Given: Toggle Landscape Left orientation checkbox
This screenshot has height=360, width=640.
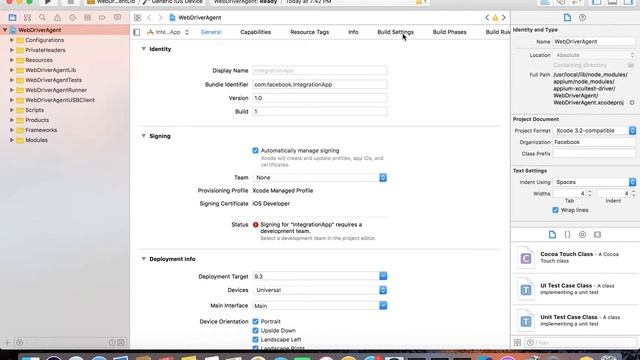Looking at the screenshot, I should coord(256,340).
